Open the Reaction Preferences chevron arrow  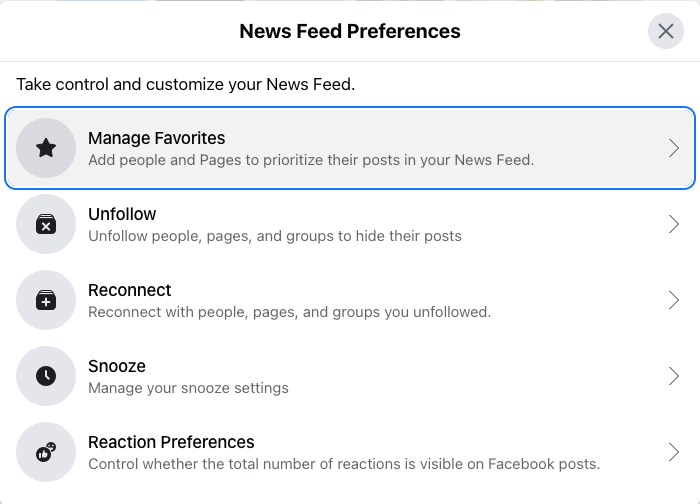pos(673,452)
